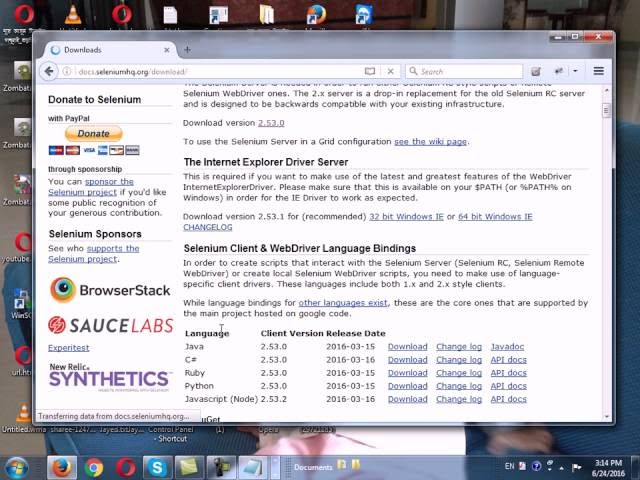This screenshot has width=640, height=480.
Task: Click Download in the Ruby row
Action: coord(407,373)
